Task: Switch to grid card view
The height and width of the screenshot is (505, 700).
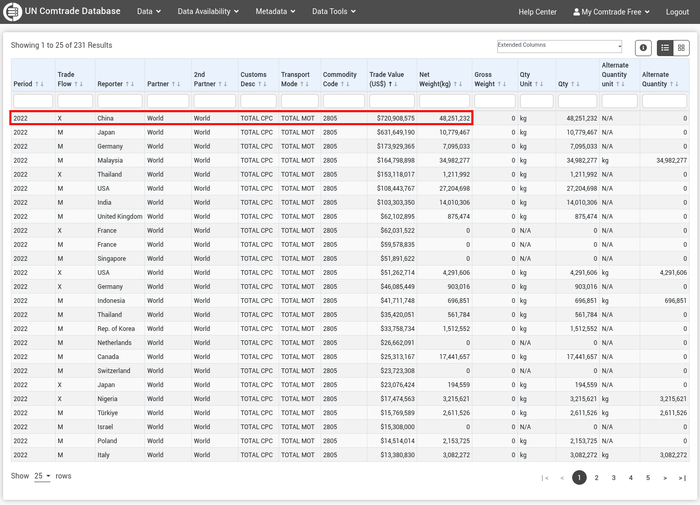Action: point(681,48)
